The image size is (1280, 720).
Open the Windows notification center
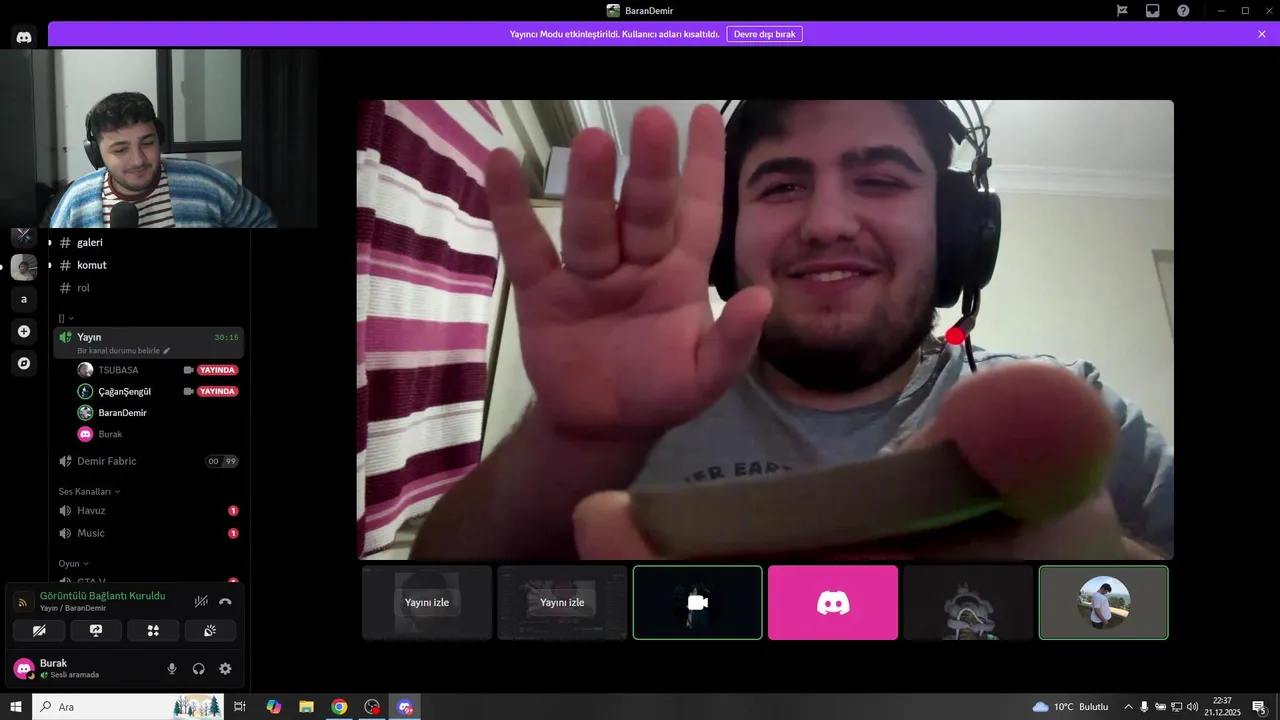click(x=1260, y=707)
